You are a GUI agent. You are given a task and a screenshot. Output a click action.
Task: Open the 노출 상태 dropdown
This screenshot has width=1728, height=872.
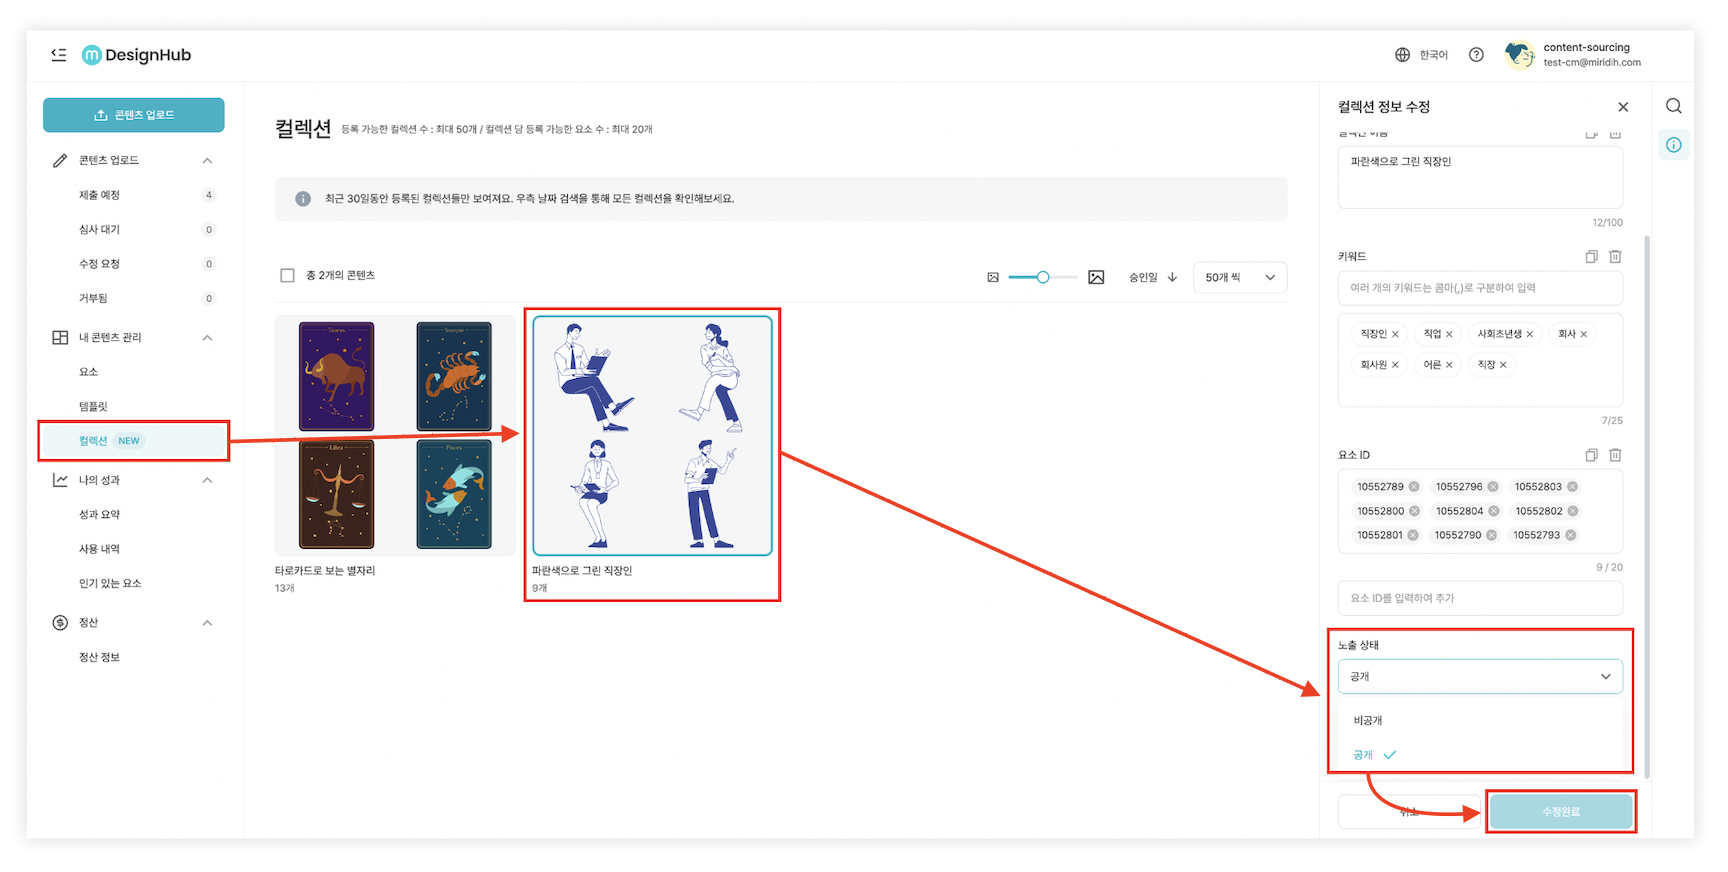[x=1479, y=677]
